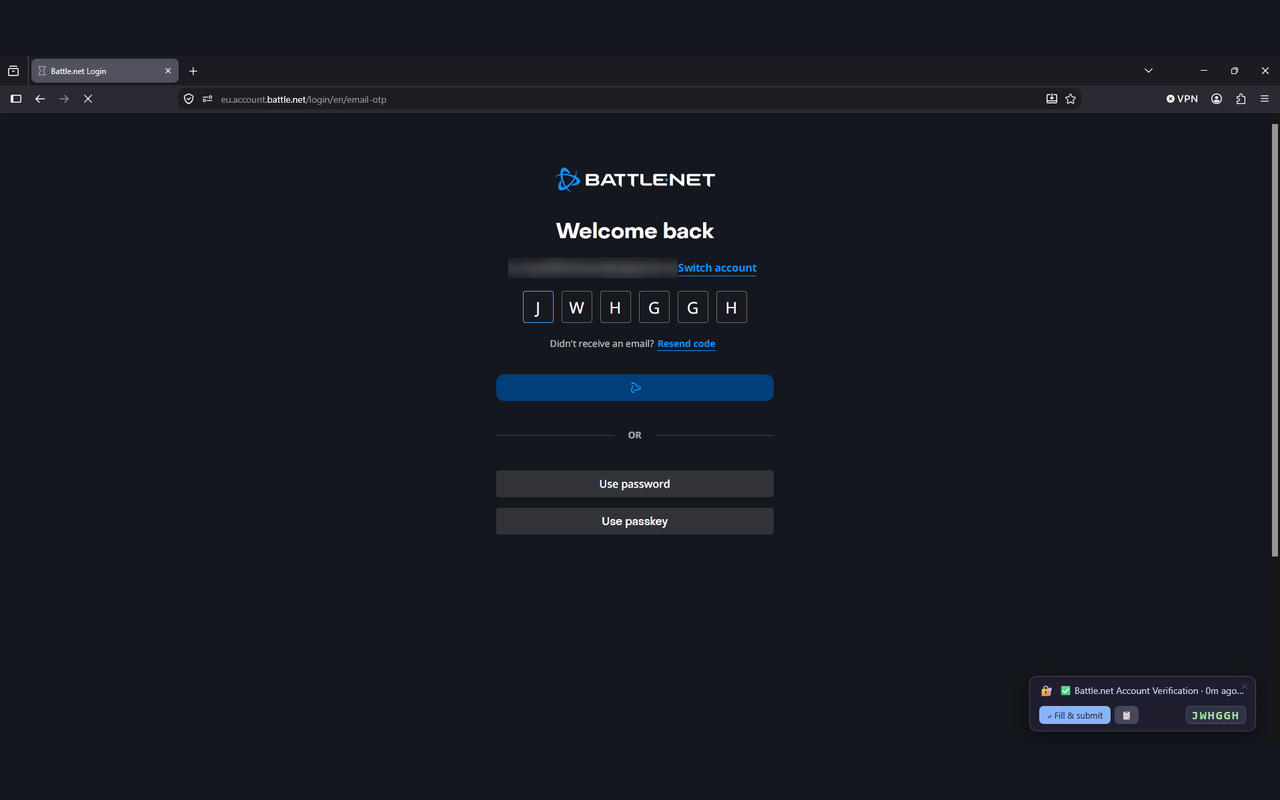Viewport: 1280px width, 800px height.
Task: Expand the list all tabs chevron
Action: point(1148,71)
